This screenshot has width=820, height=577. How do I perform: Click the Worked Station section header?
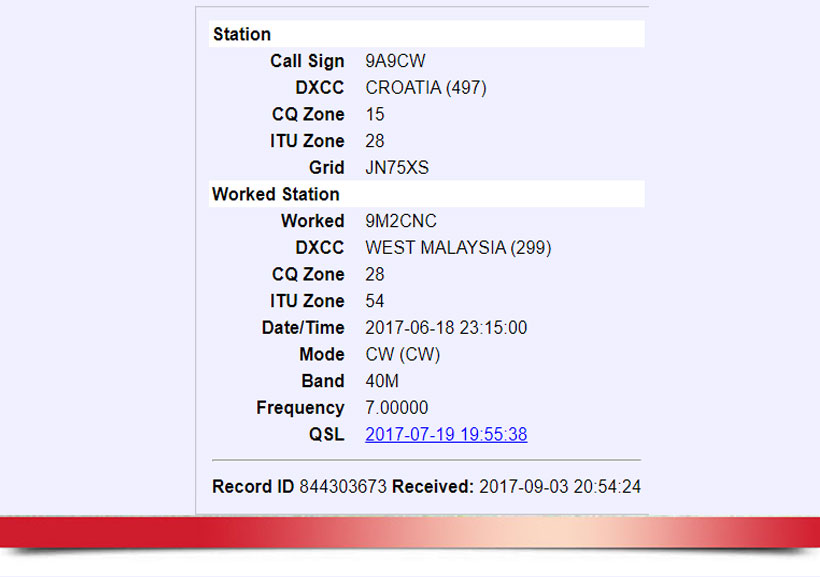coord(276,195)
